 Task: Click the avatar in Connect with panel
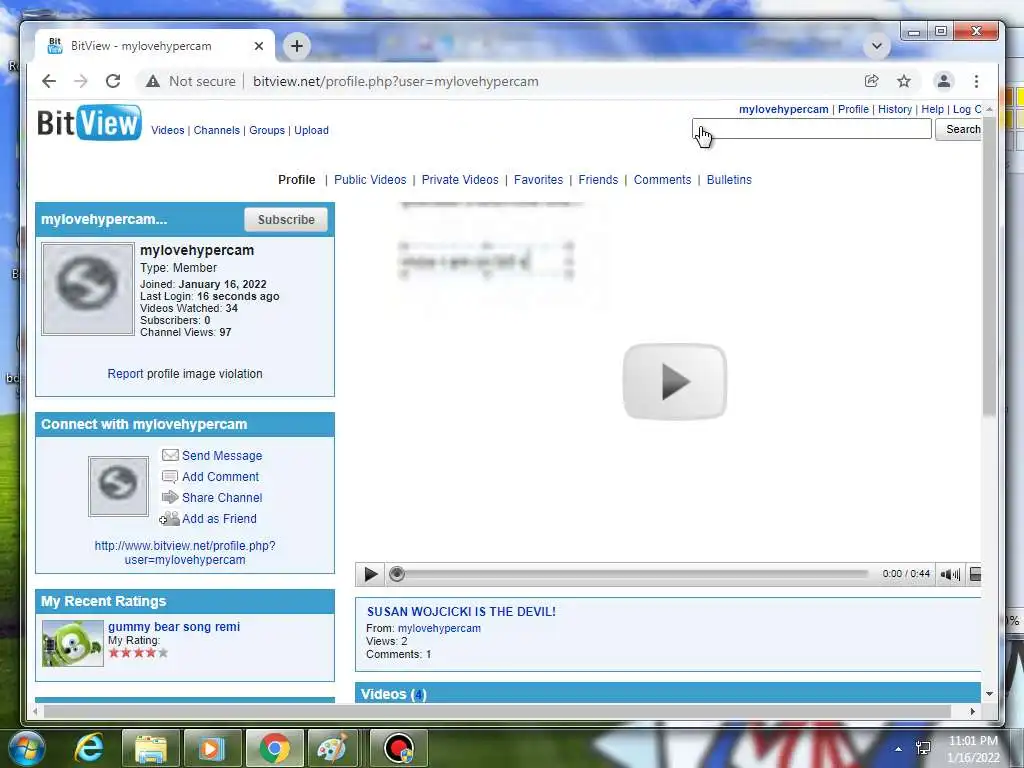(x=118, y=486)
